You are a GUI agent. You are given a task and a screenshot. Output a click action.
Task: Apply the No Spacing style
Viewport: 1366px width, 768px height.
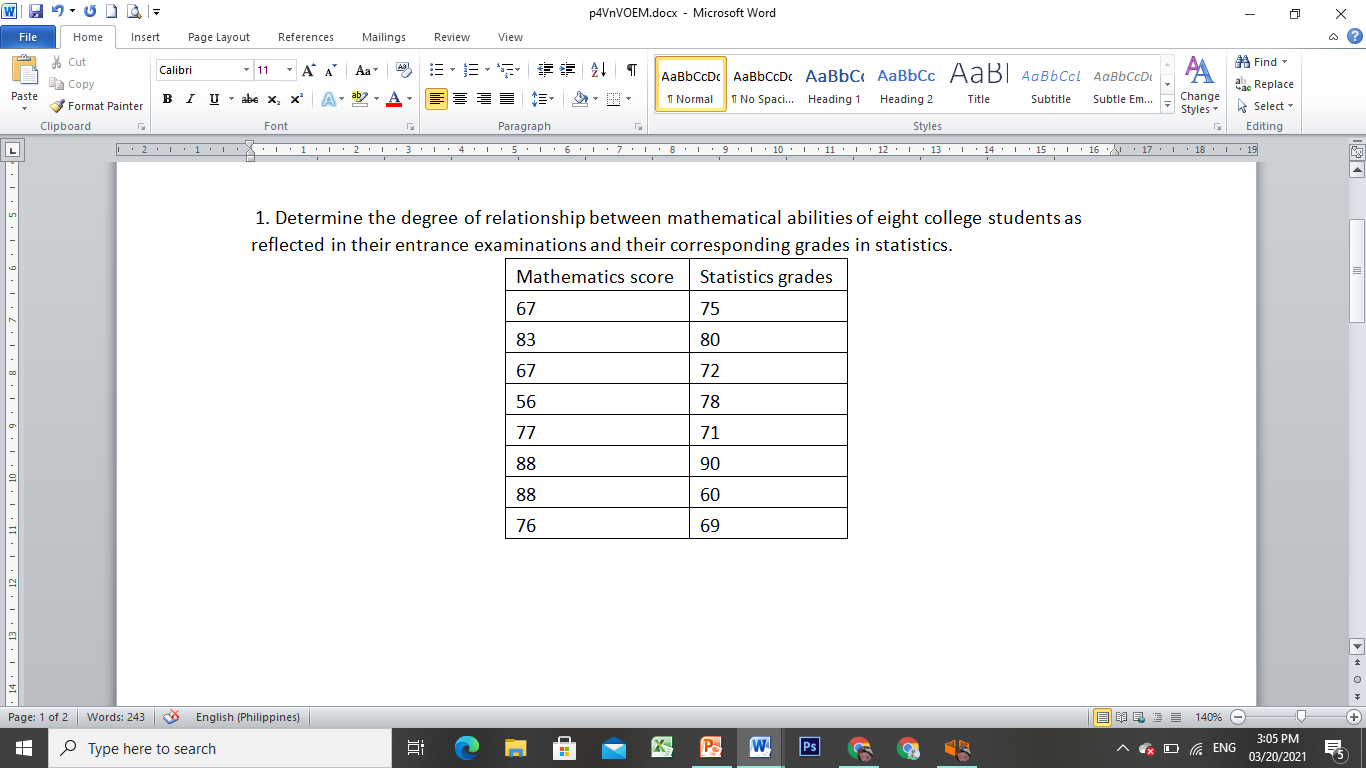coord(762,84)
